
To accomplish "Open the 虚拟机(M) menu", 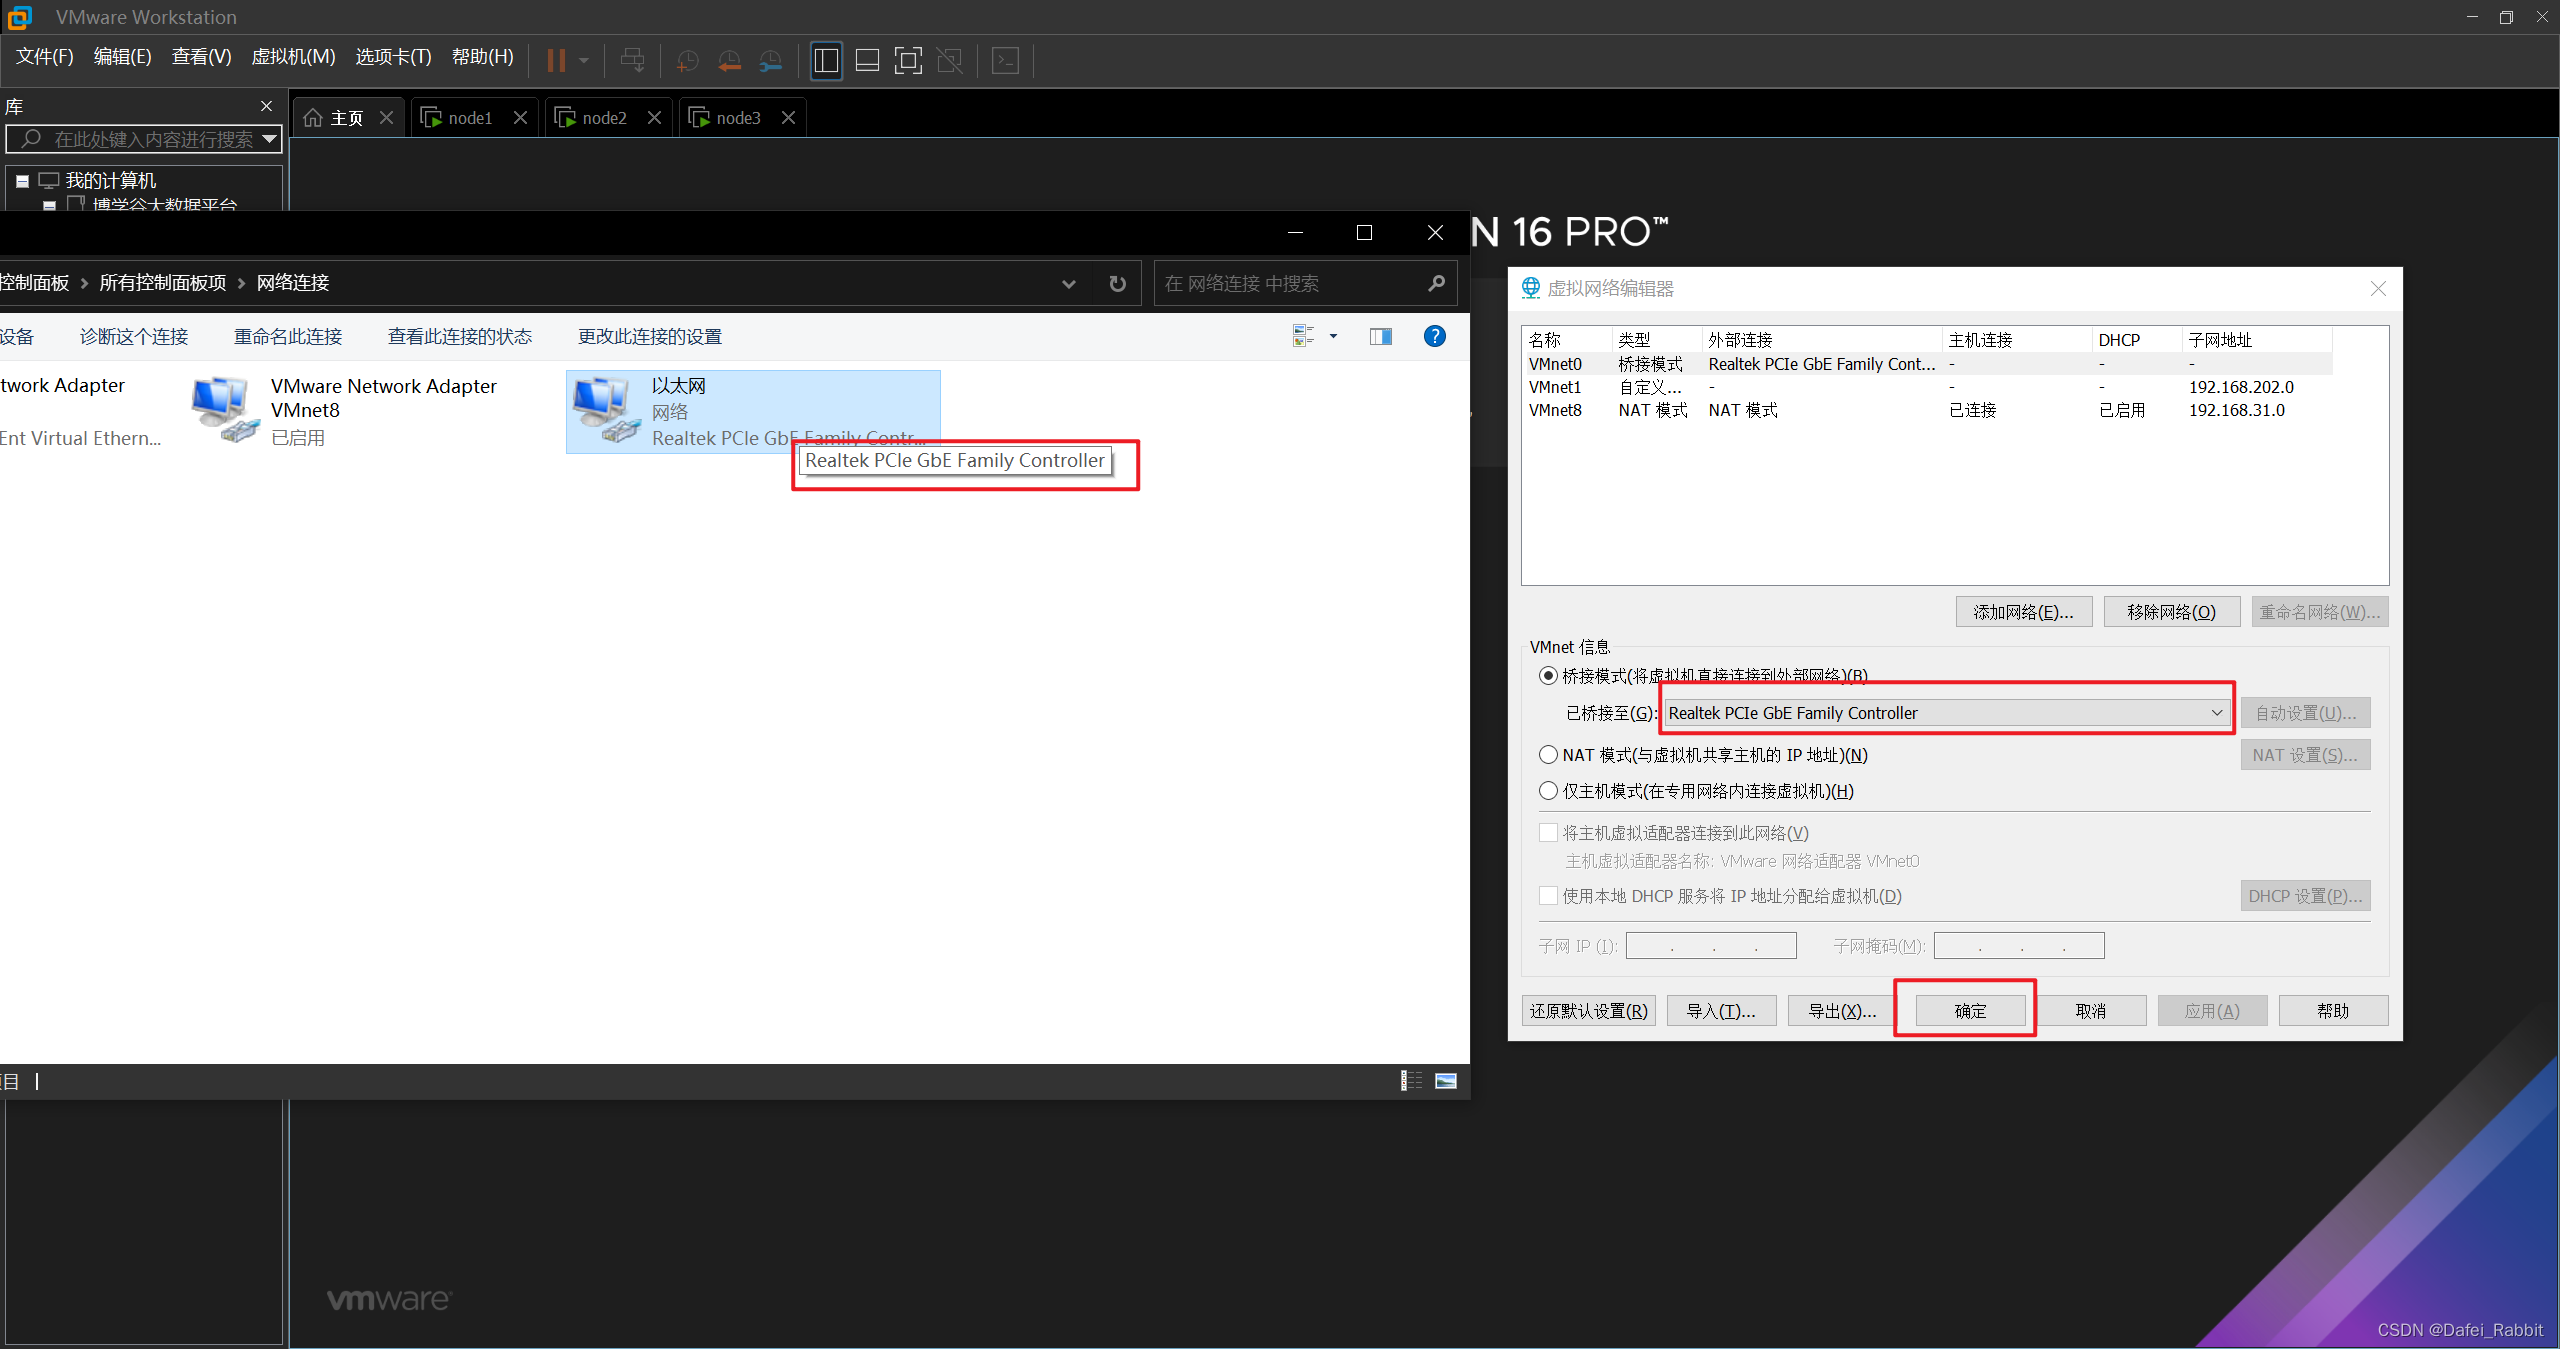I will click(x=293, y=57).
